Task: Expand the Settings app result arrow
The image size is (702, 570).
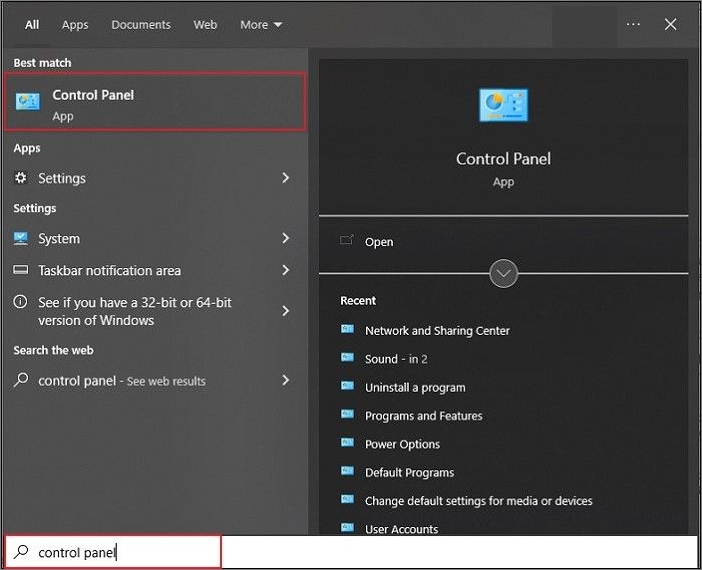Action: click(286, 178)
